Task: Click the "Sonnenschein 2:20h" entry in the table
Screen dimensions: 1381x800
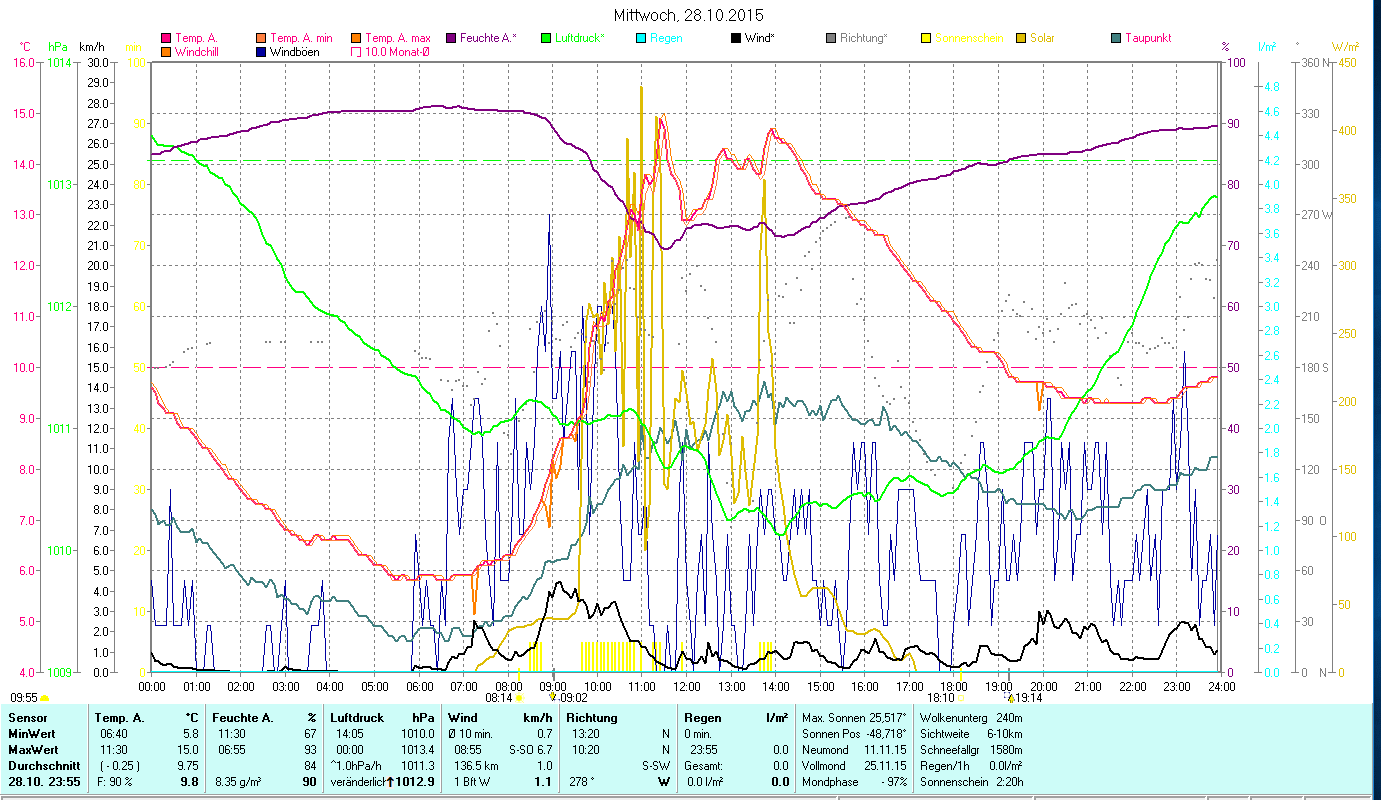Action: pyautogui.click(x=970, y=781)
